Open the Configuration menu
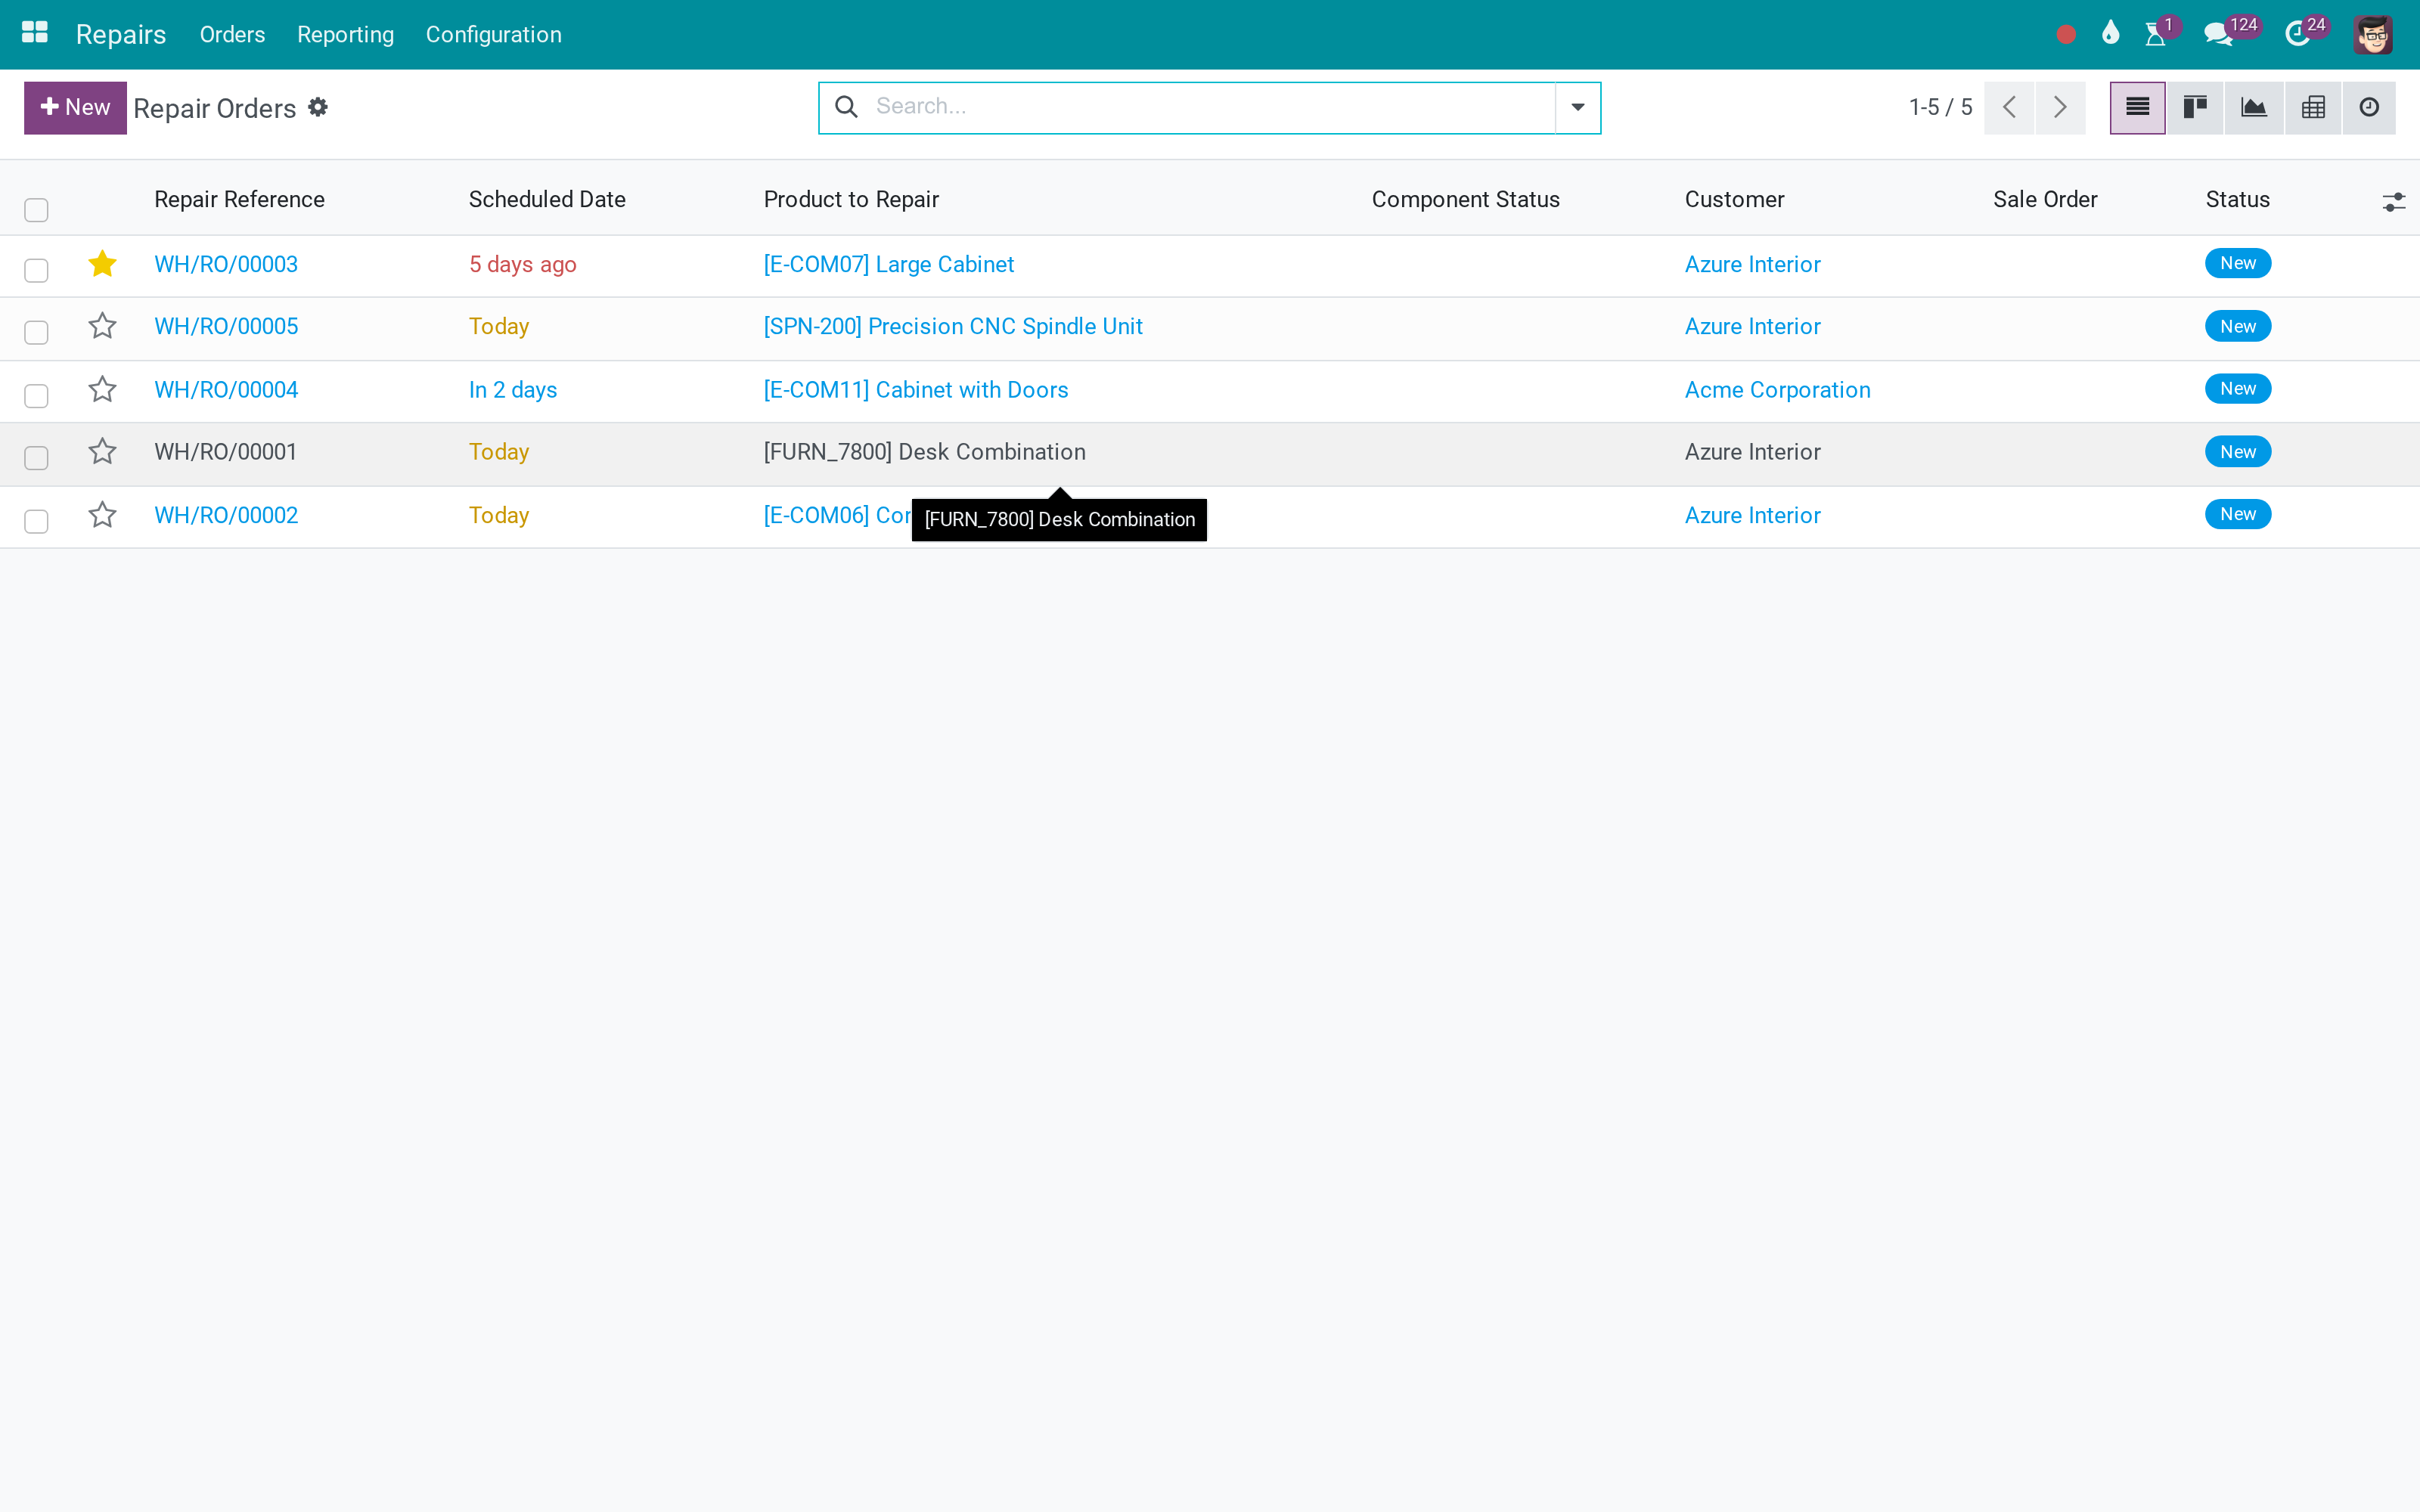The image size is (2420, 1512). 494,34
